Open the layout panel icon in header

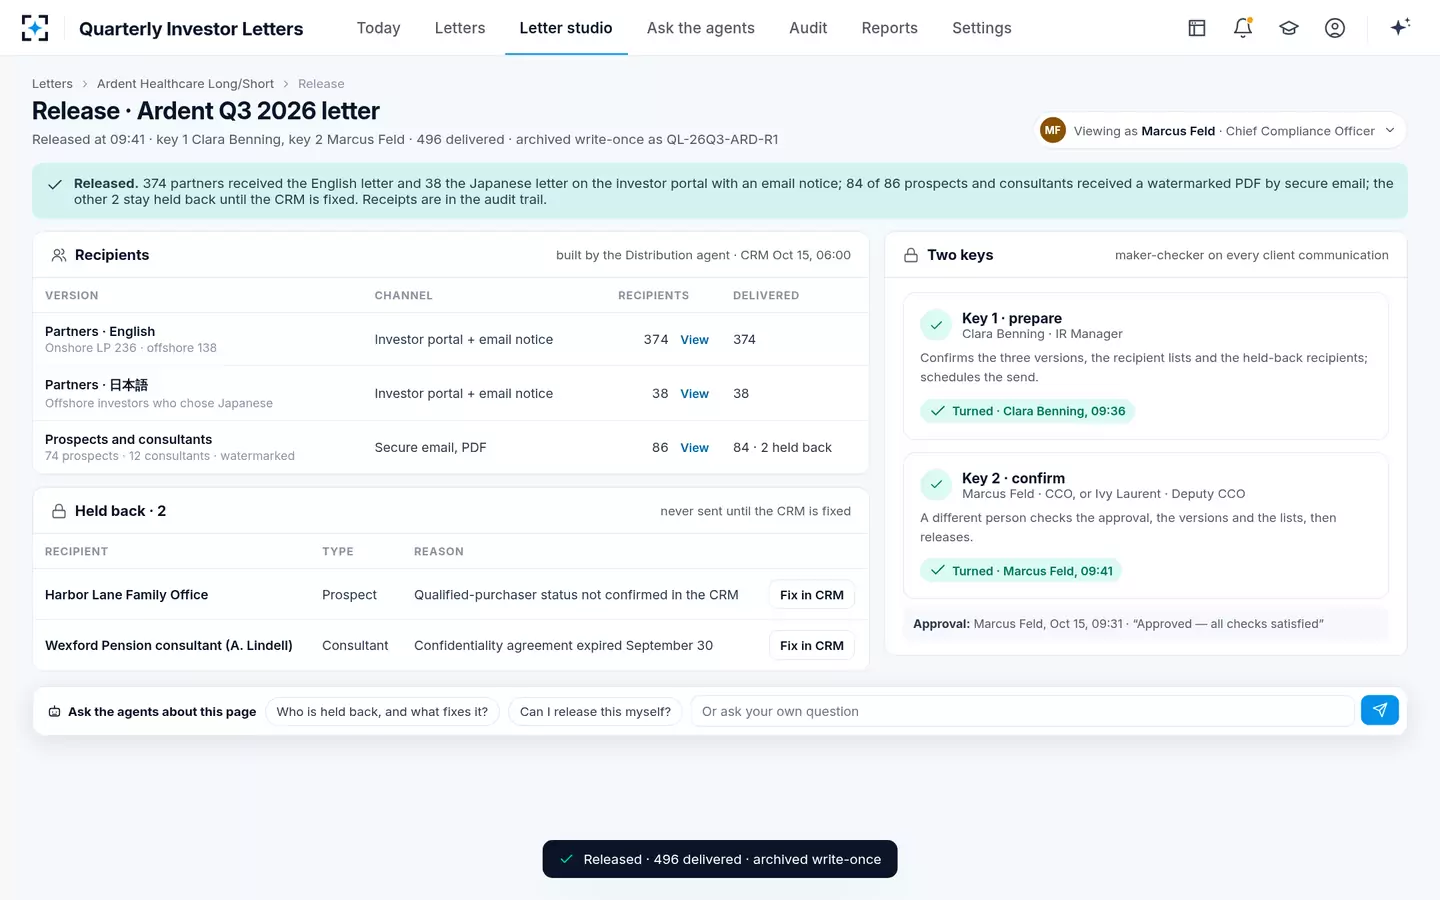pos(1197,28)
